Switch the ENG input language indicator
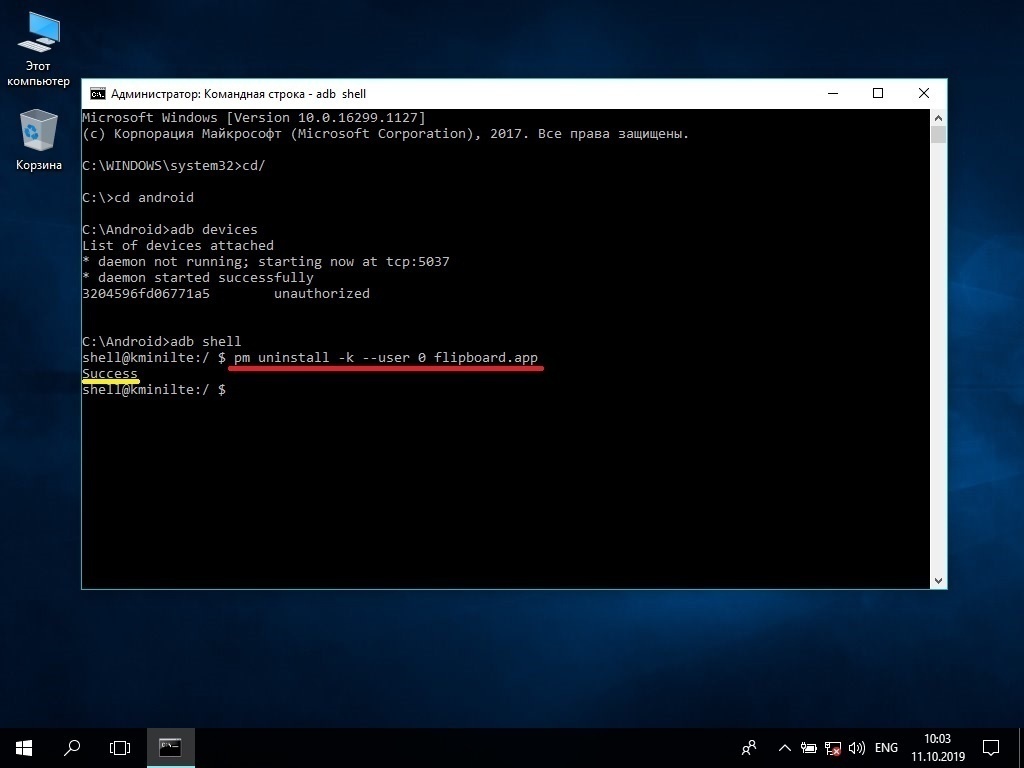The width and height of the screenshot is (1024, 768). 886,748
